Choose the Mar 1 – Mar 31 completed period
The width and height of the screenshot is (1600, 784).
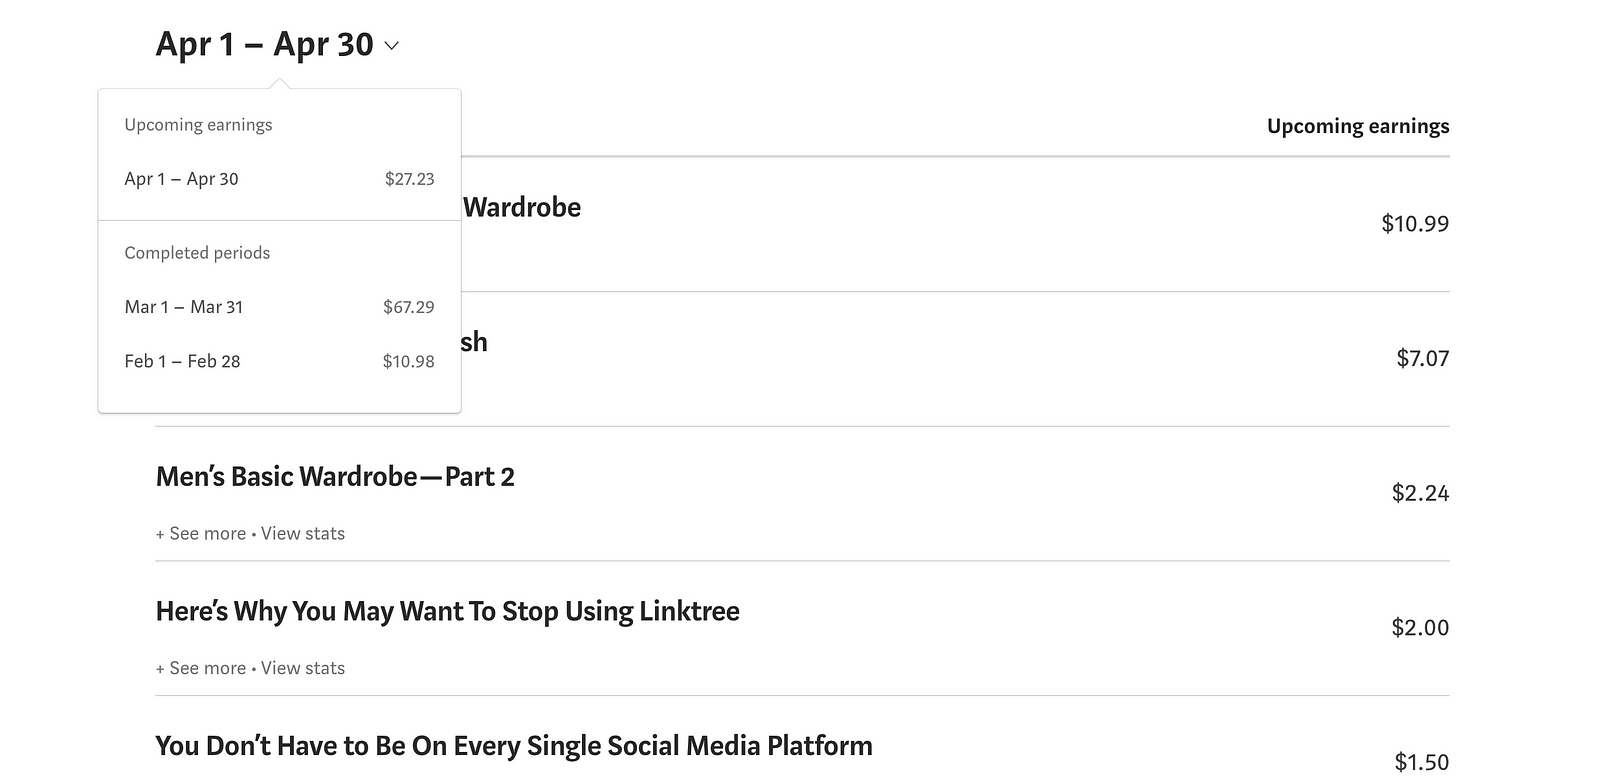[x=183, y=307]
